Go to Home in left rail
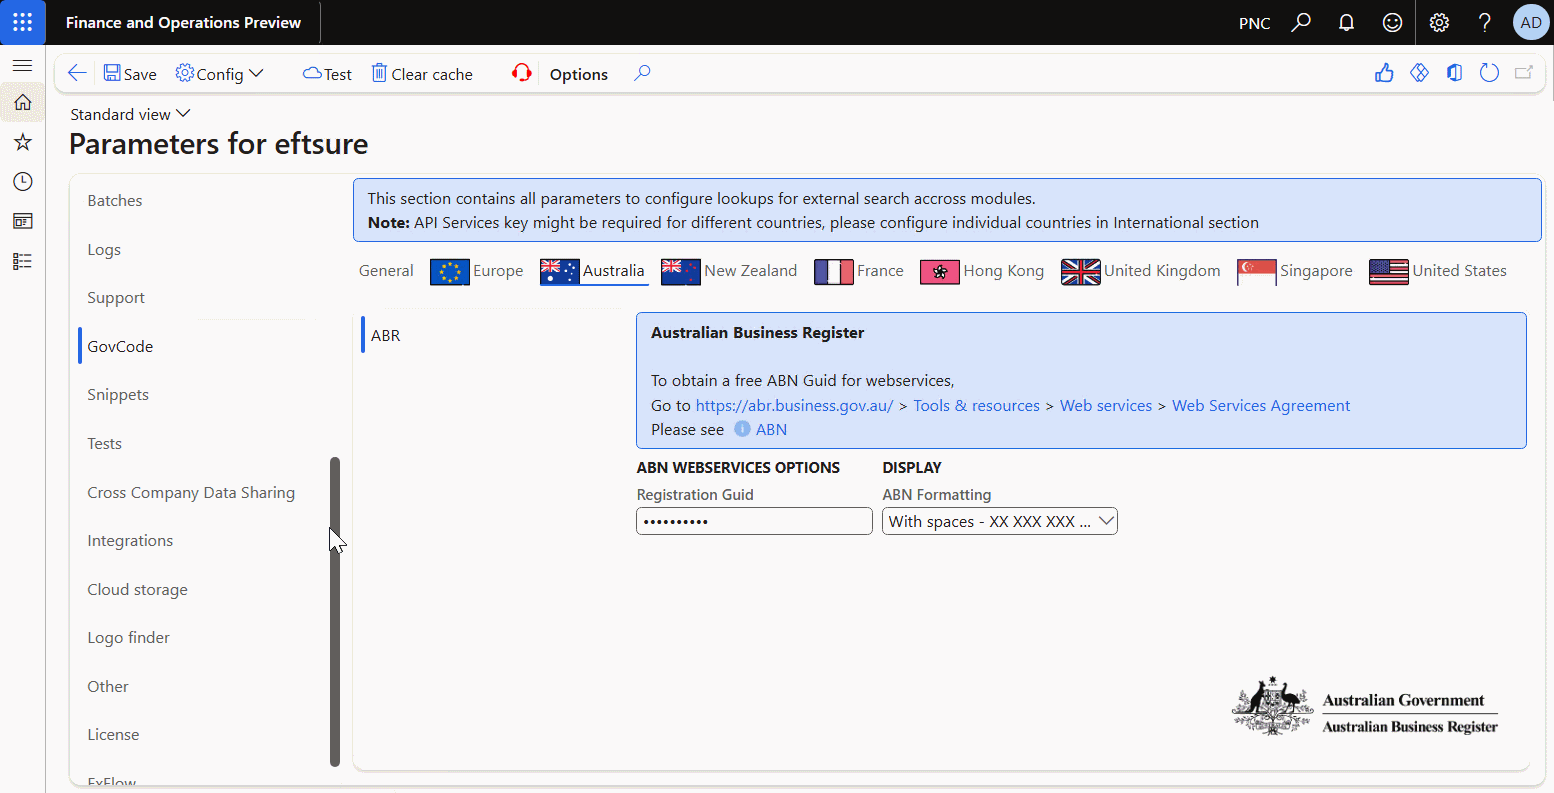 [22, 102]
